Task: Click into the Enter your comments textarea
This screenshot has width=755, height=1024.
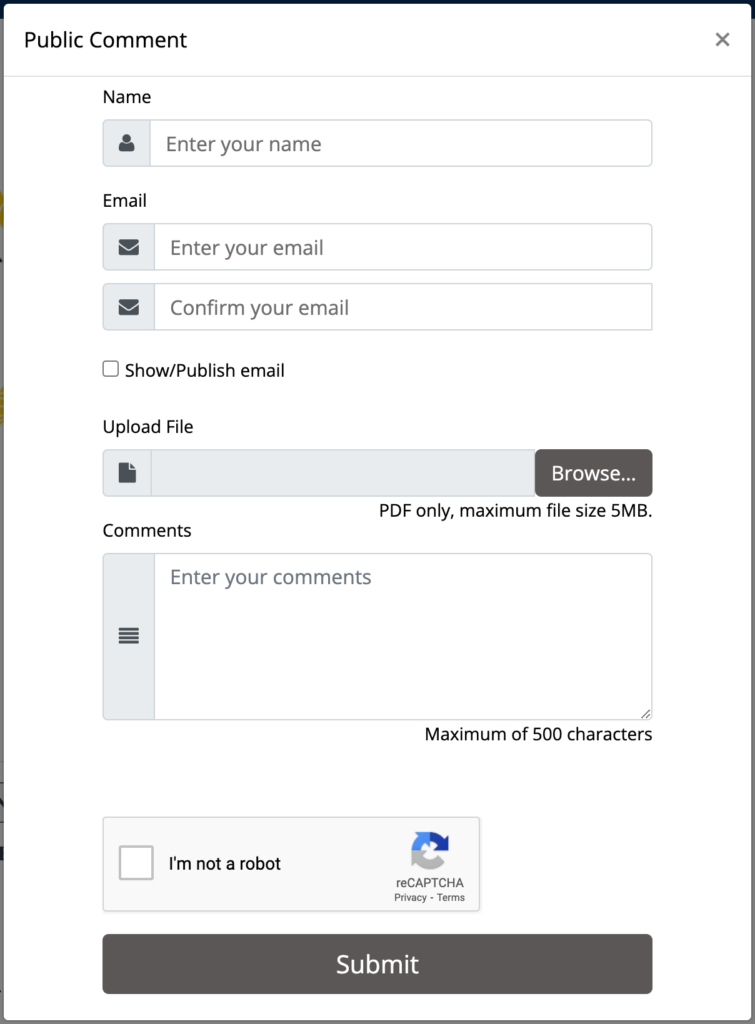Action: (x=403, y=637)
